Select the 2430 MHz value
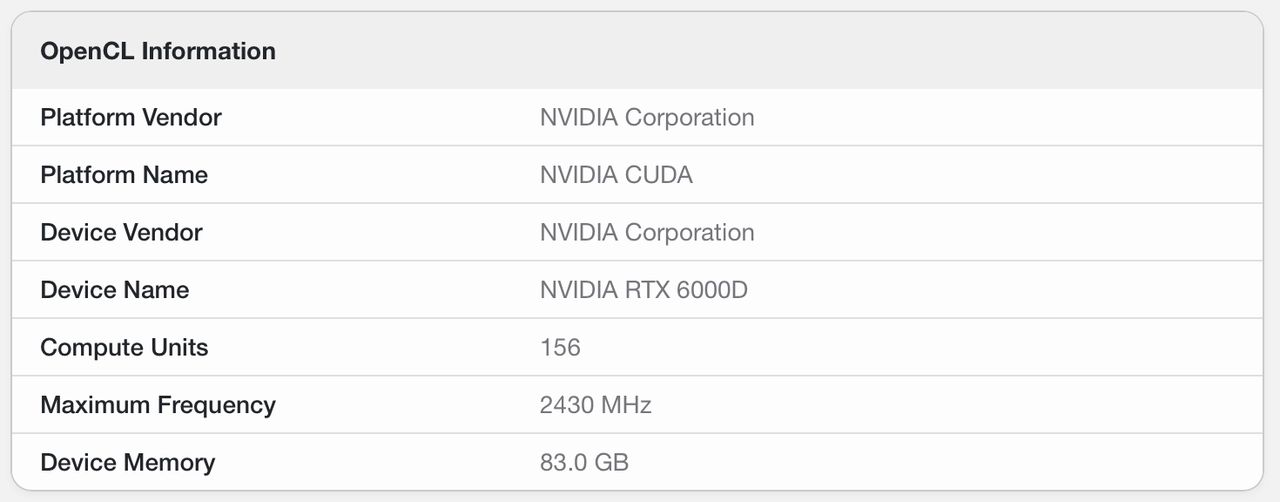The image size is (1280, 502). point(596,405)
